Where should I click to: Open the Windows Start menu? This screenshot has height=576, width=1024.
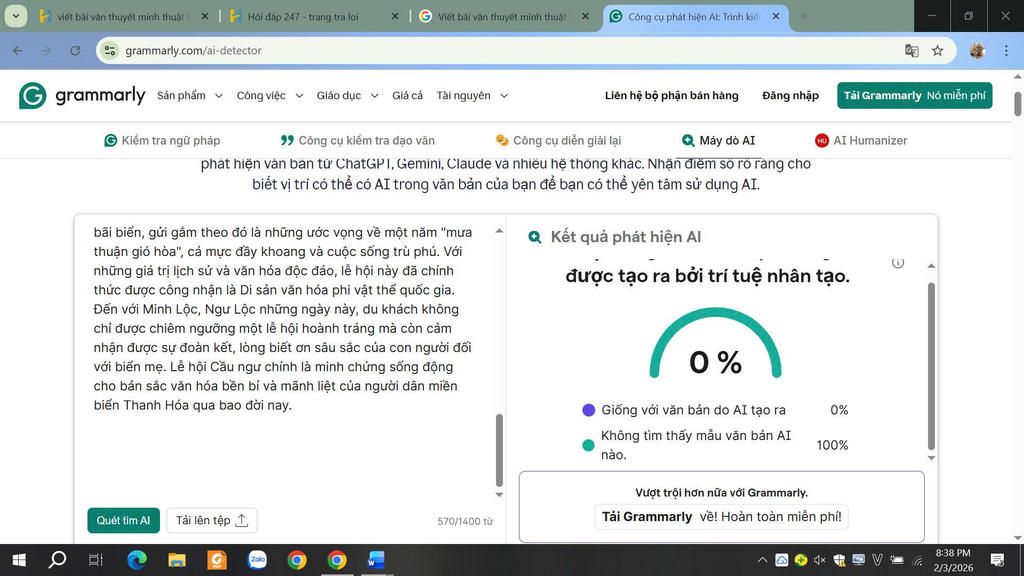click(x=19, y=560)
